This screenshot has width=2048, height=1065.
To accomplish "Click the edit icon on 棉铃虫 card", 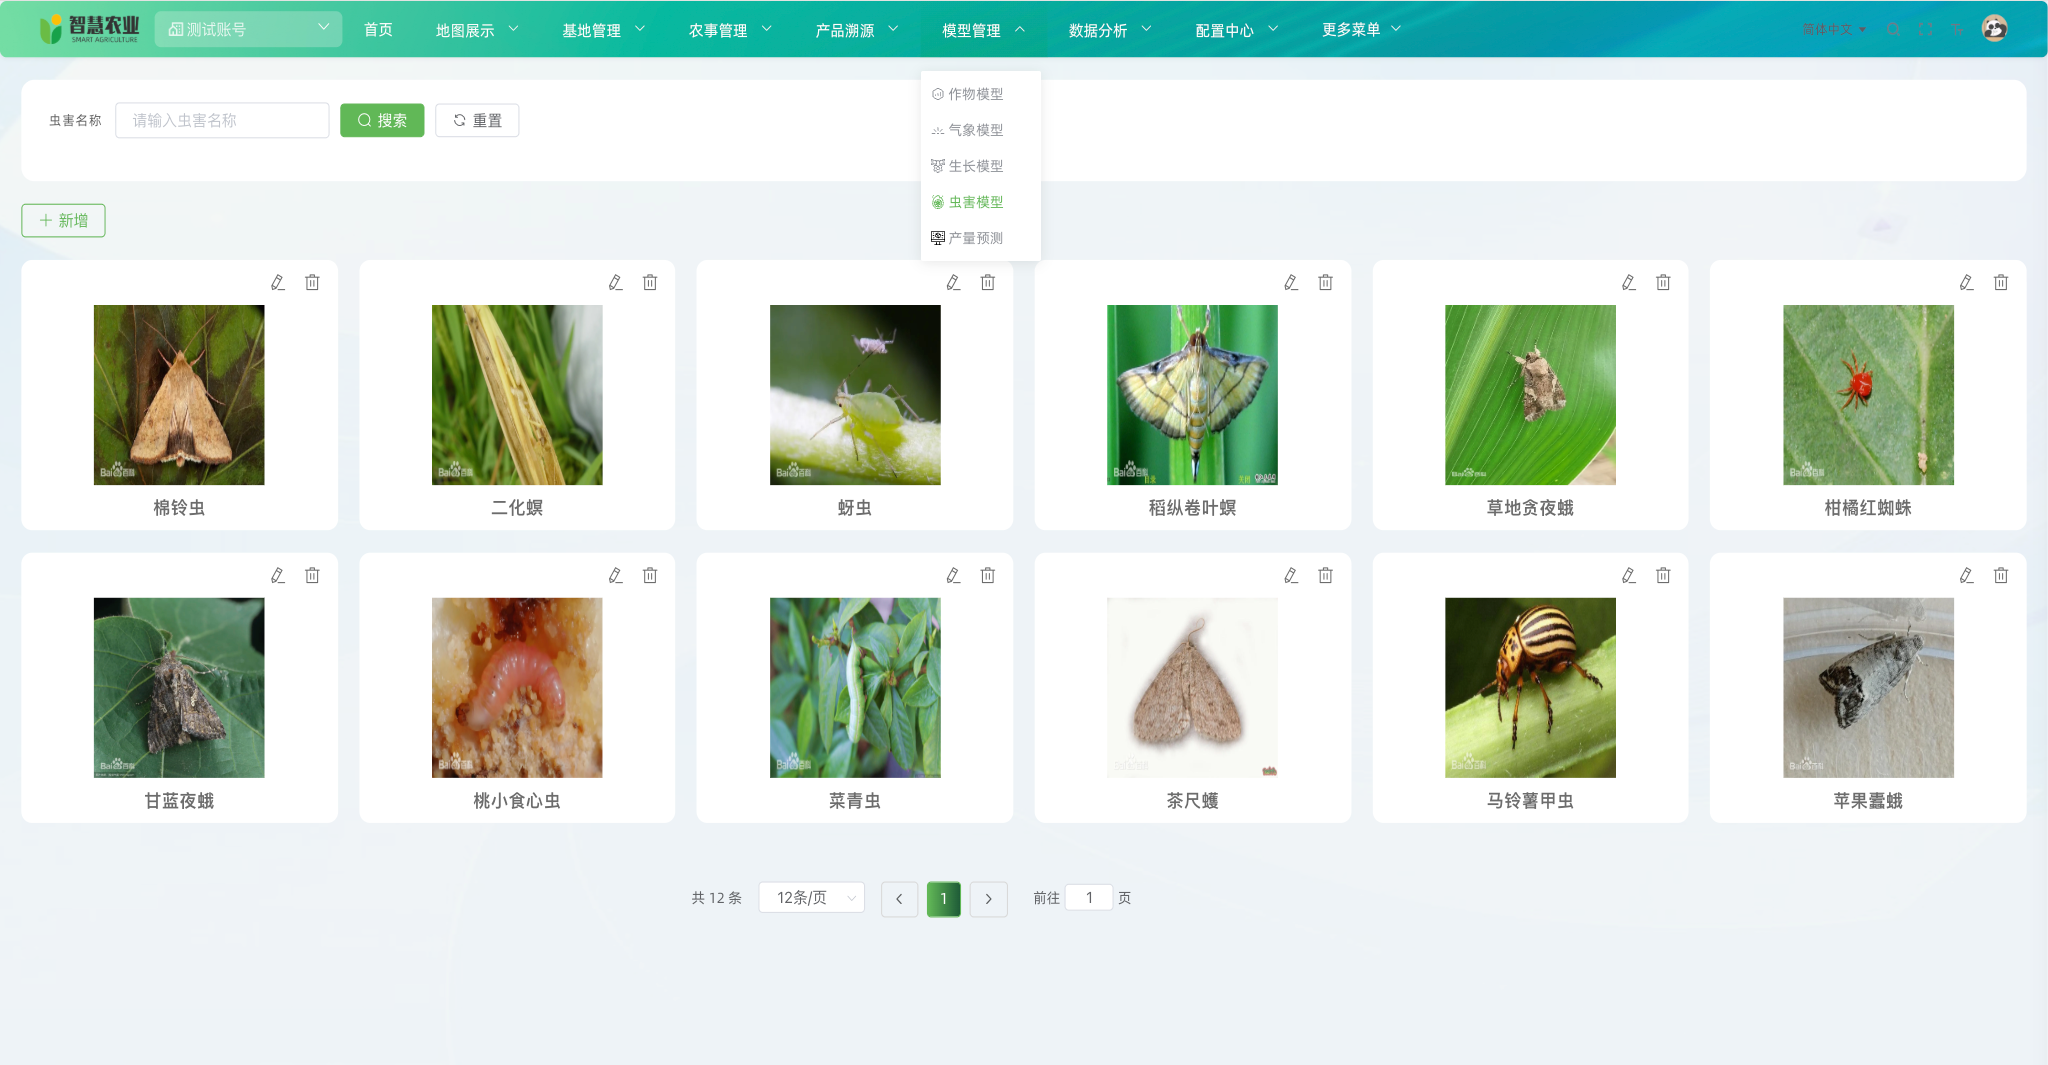I will (x=278, y=283).
